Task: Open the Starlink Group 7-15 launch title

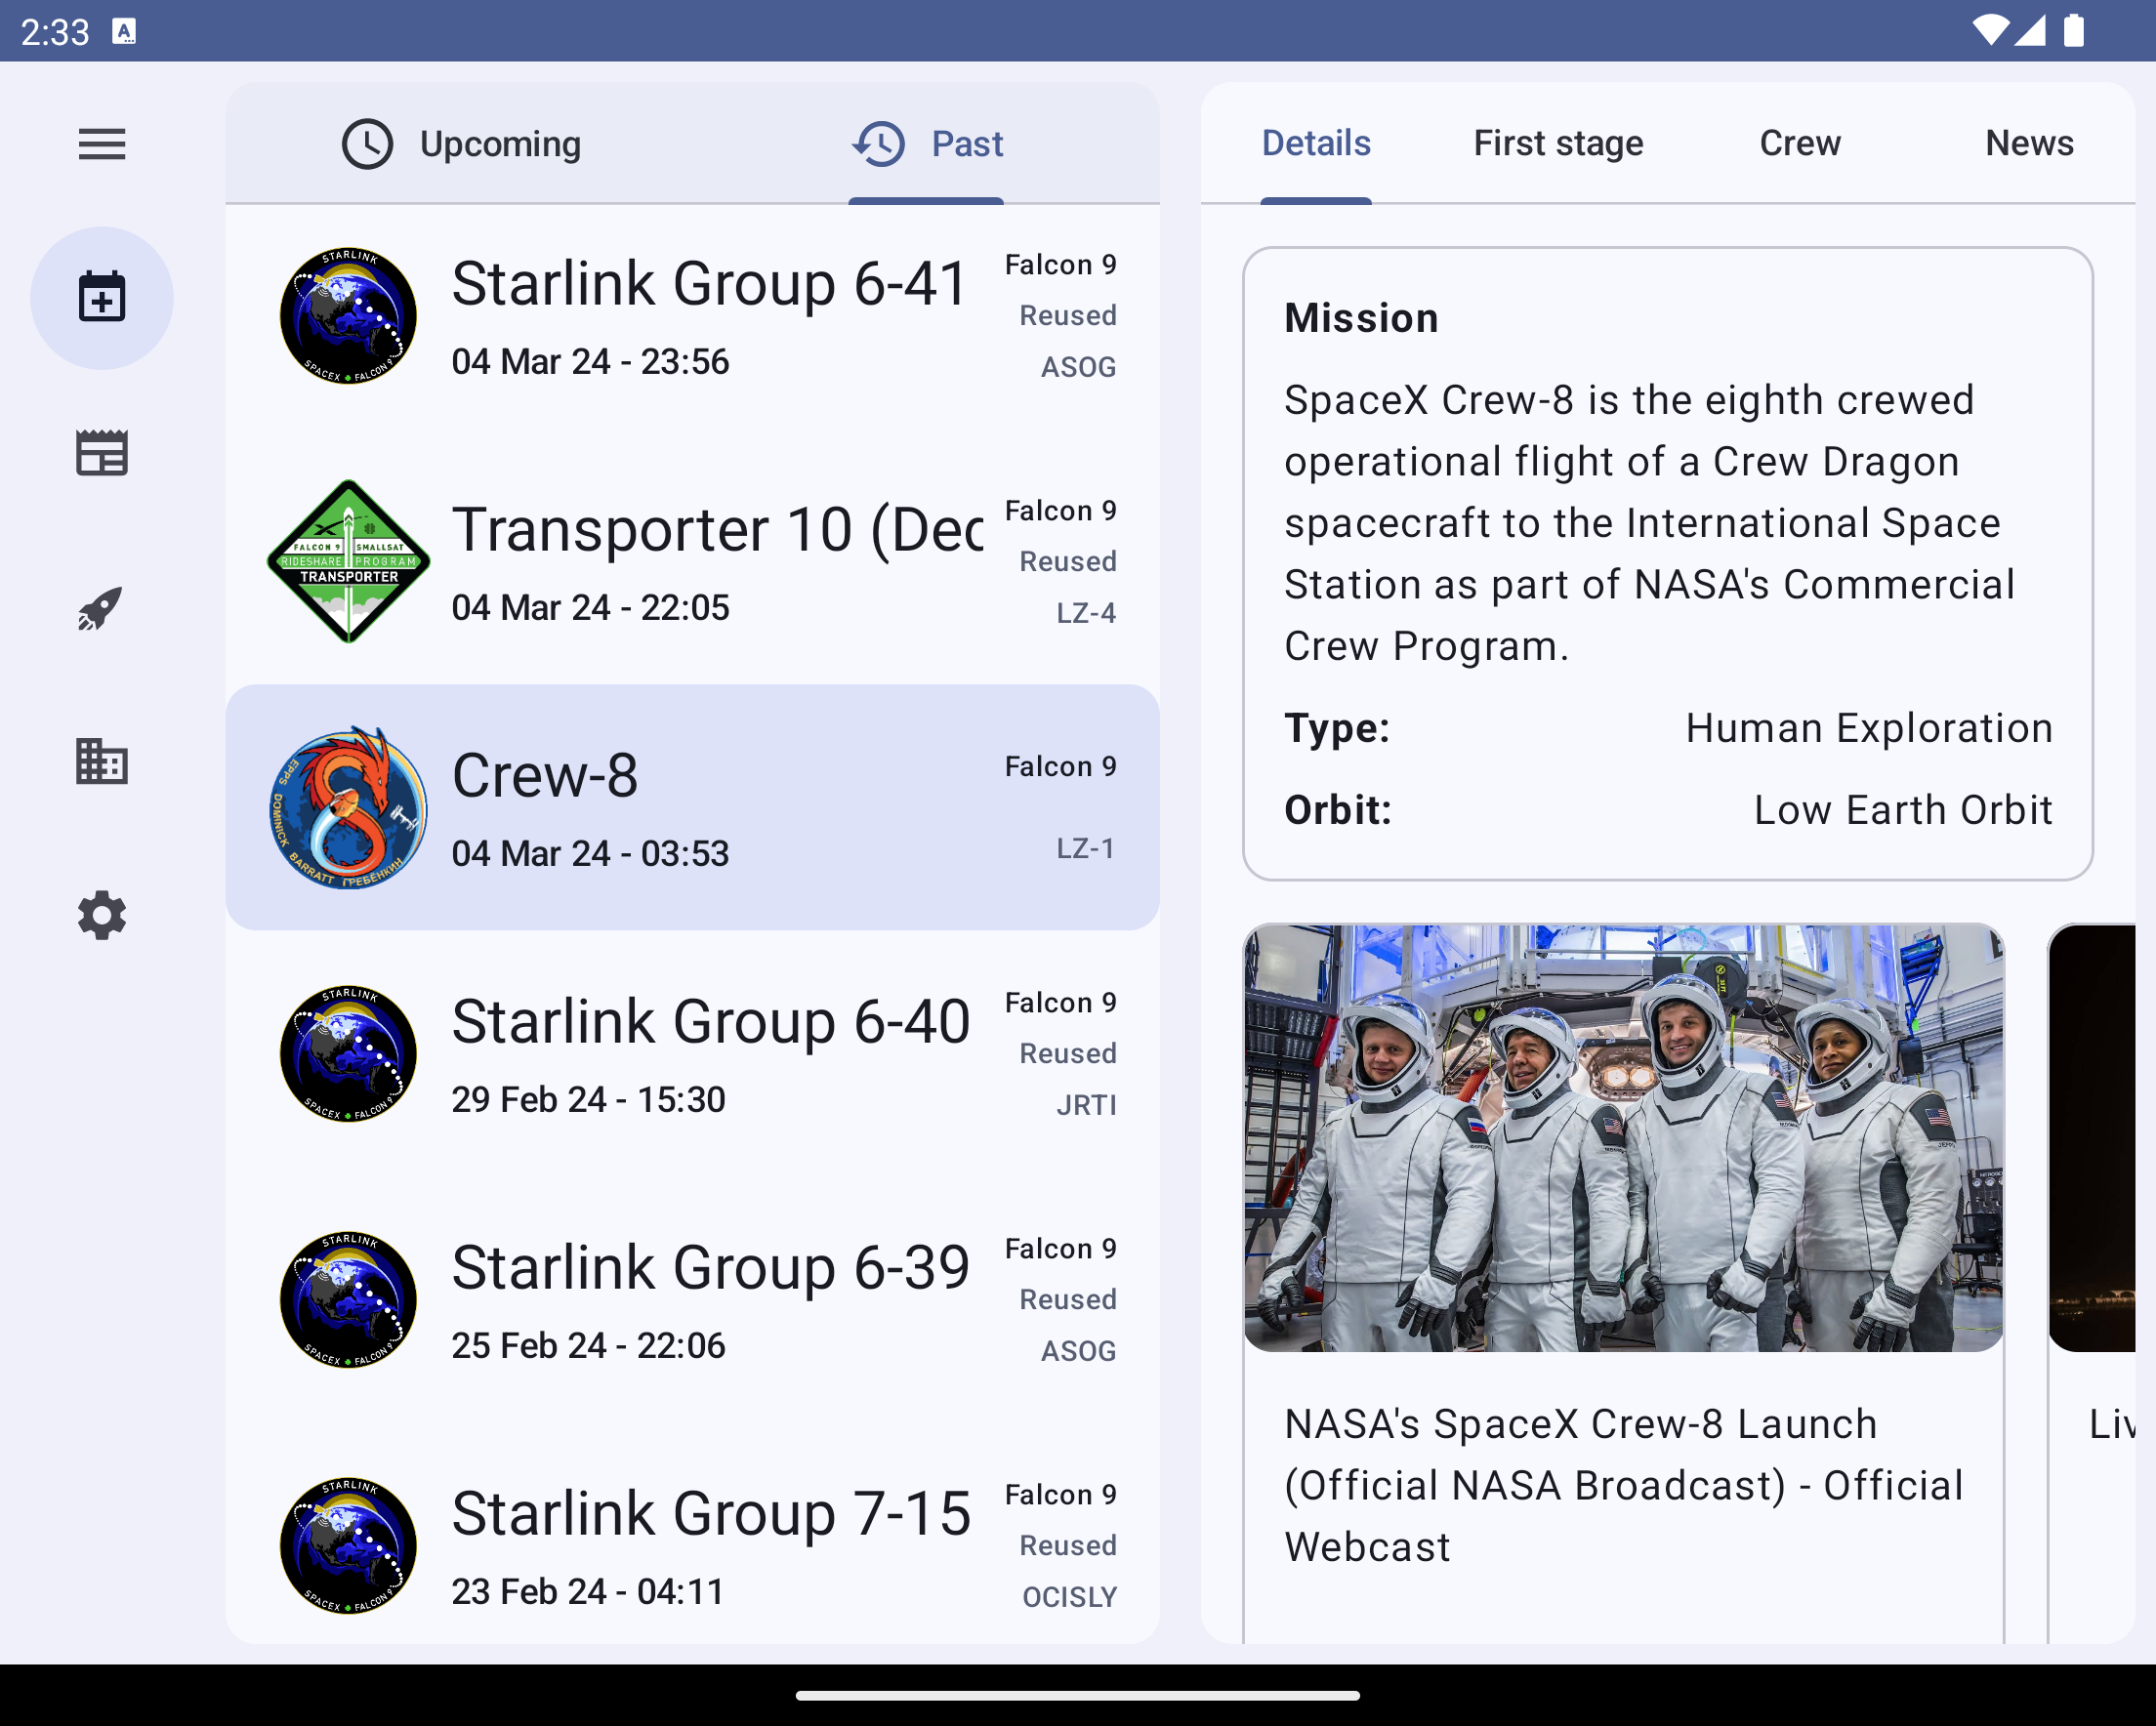Action: click(711, 1514)
